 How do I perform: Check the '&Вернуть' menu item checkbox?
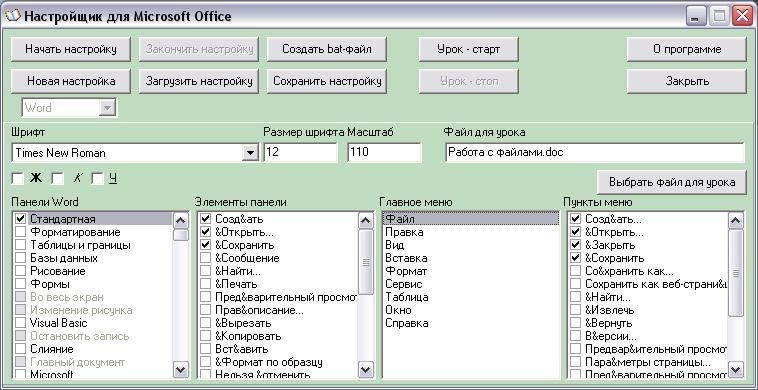[x=575, y=323]
